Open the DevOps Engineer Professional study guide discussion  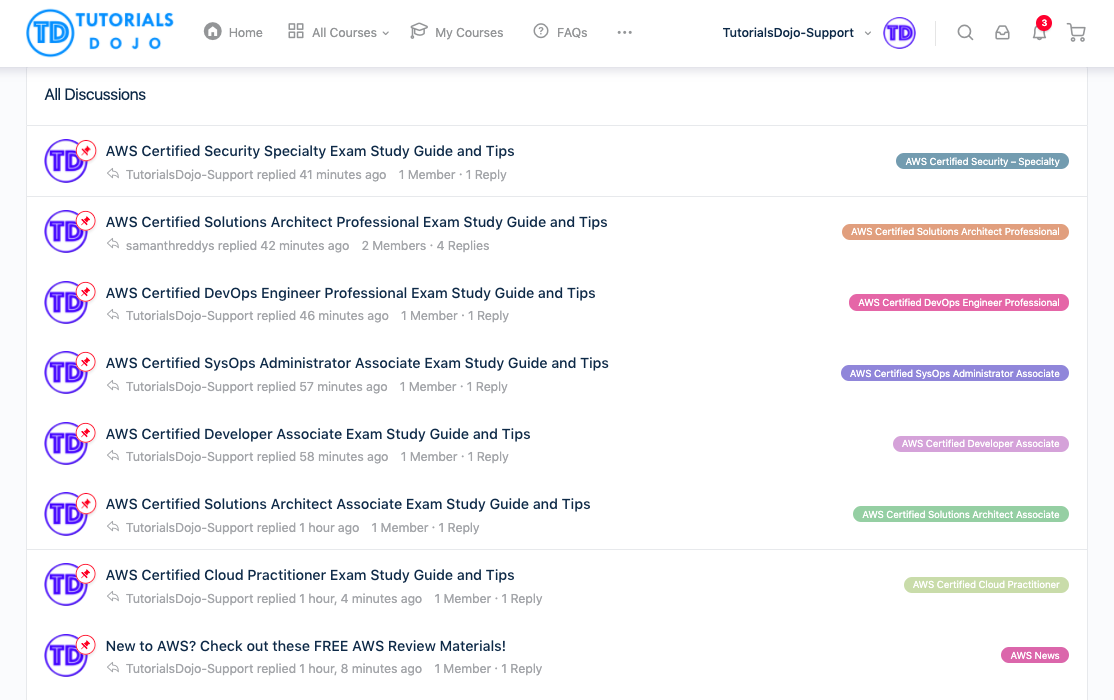click(350, 293)
